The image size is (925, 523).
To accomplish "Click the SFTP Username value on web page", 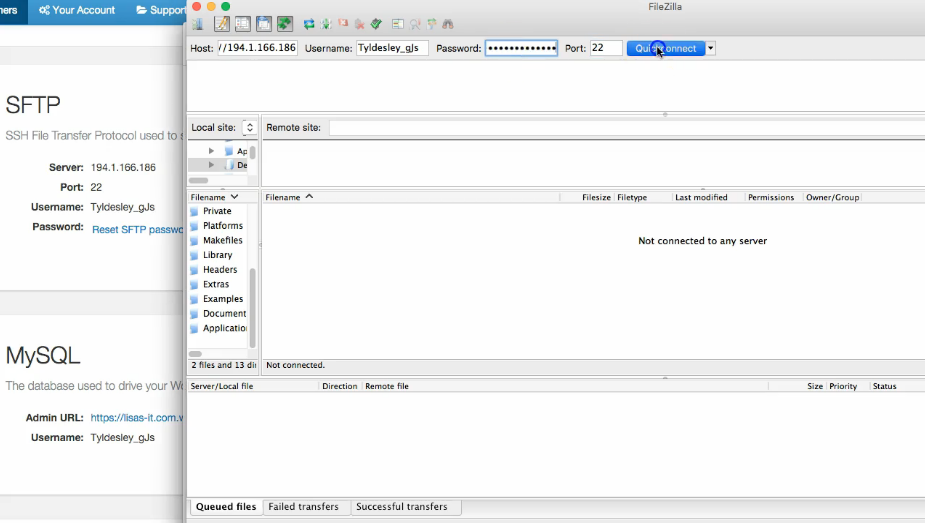I will (123, 207).
